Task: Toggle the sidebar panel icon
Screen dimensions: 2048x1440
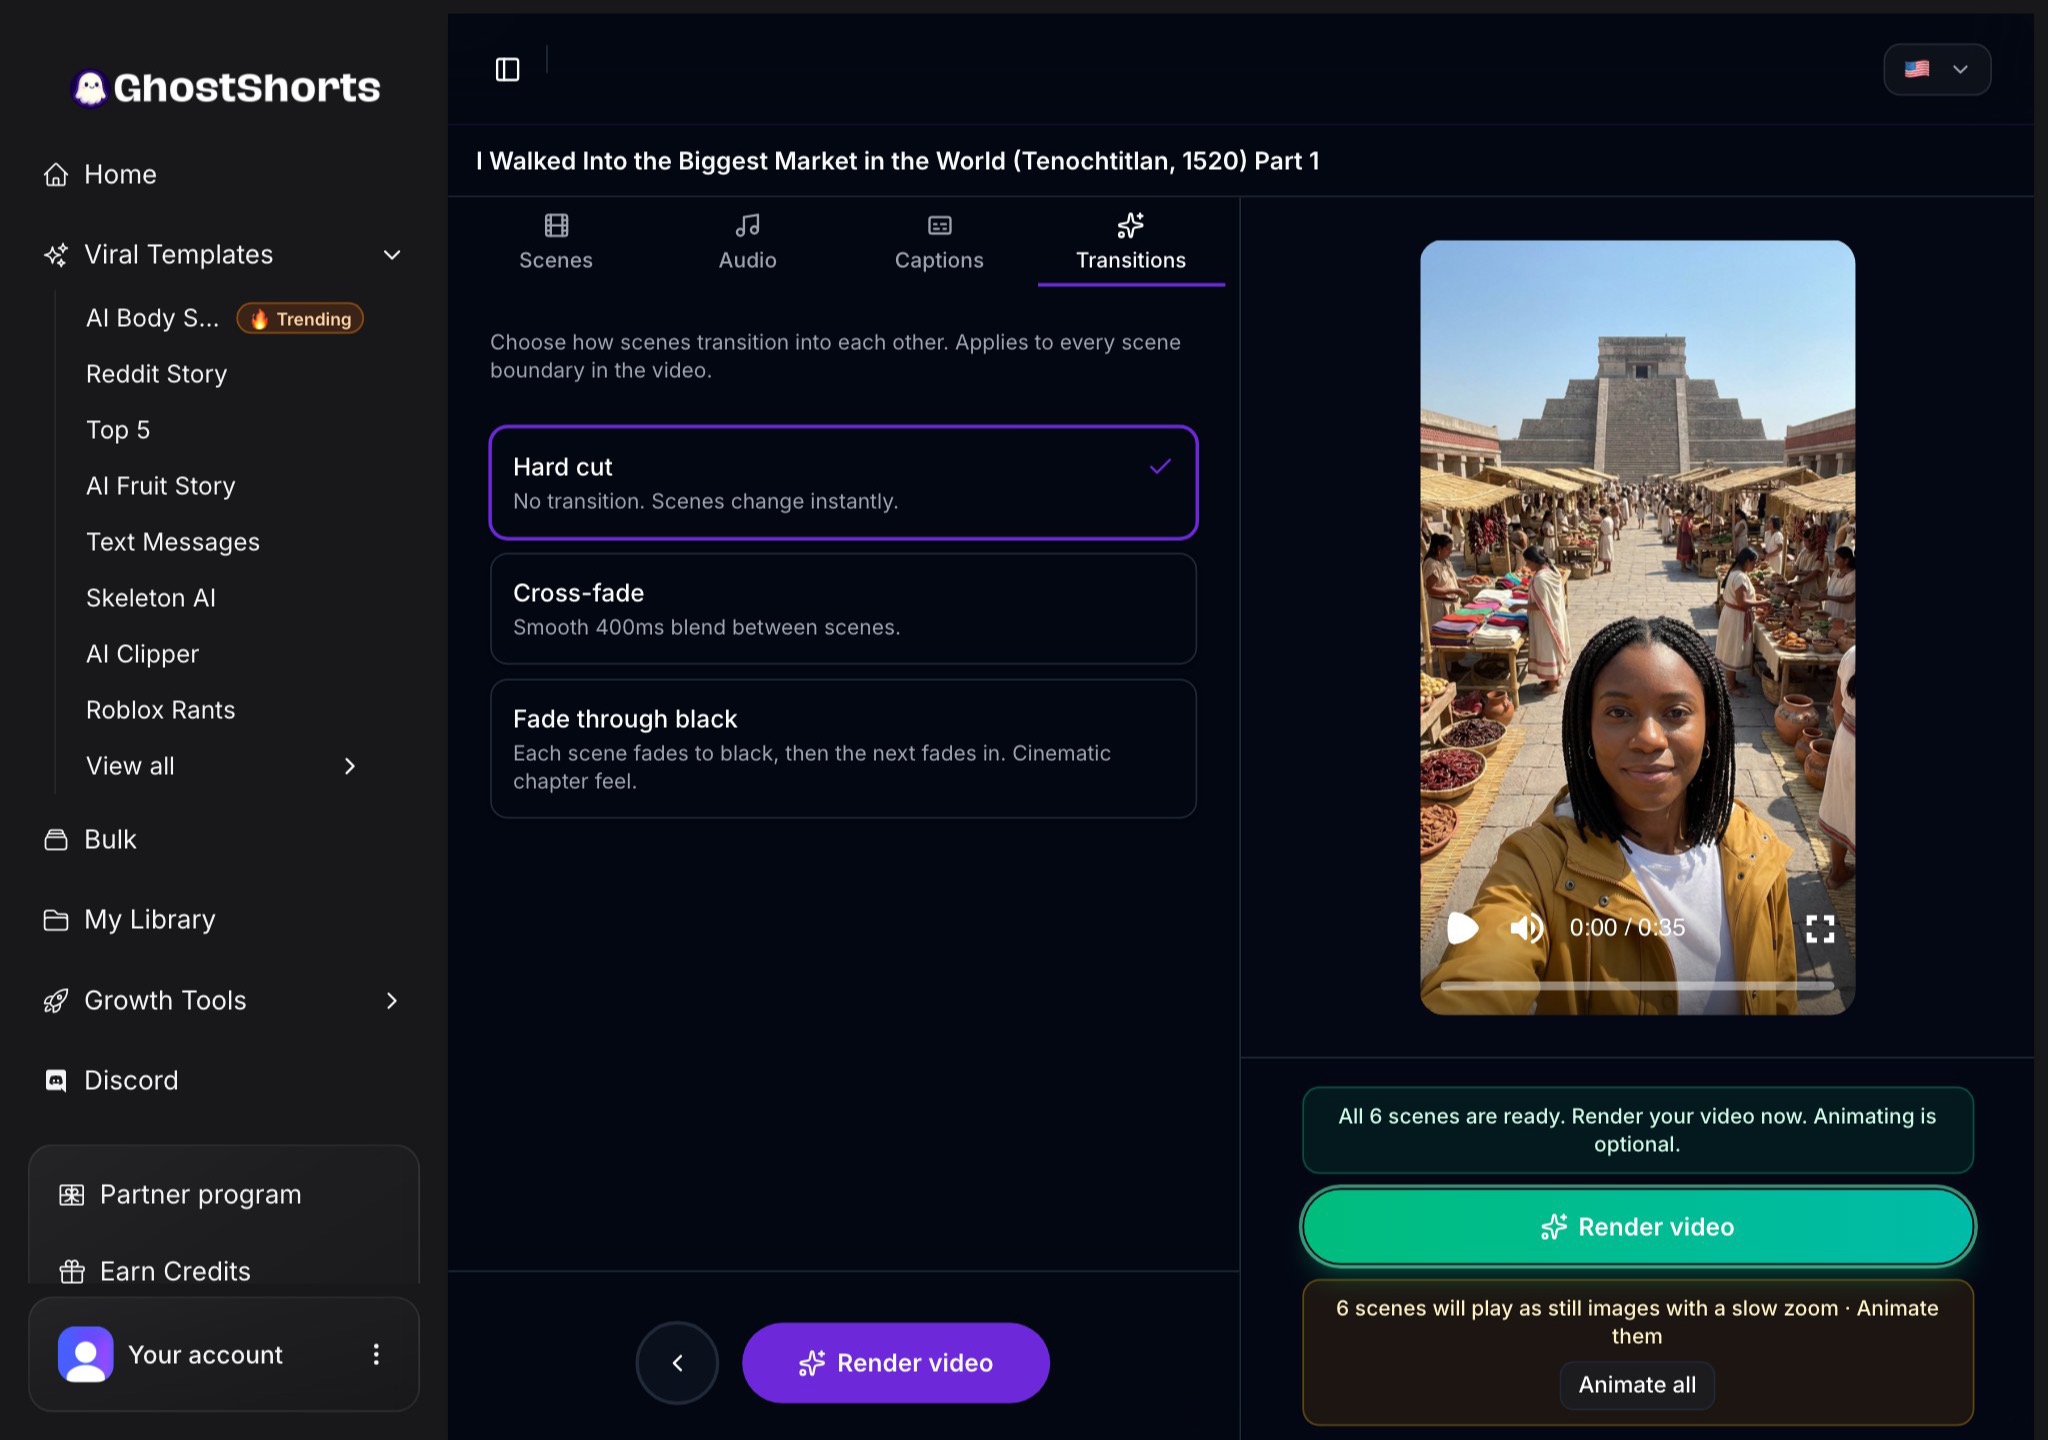Action: (507, 69)
